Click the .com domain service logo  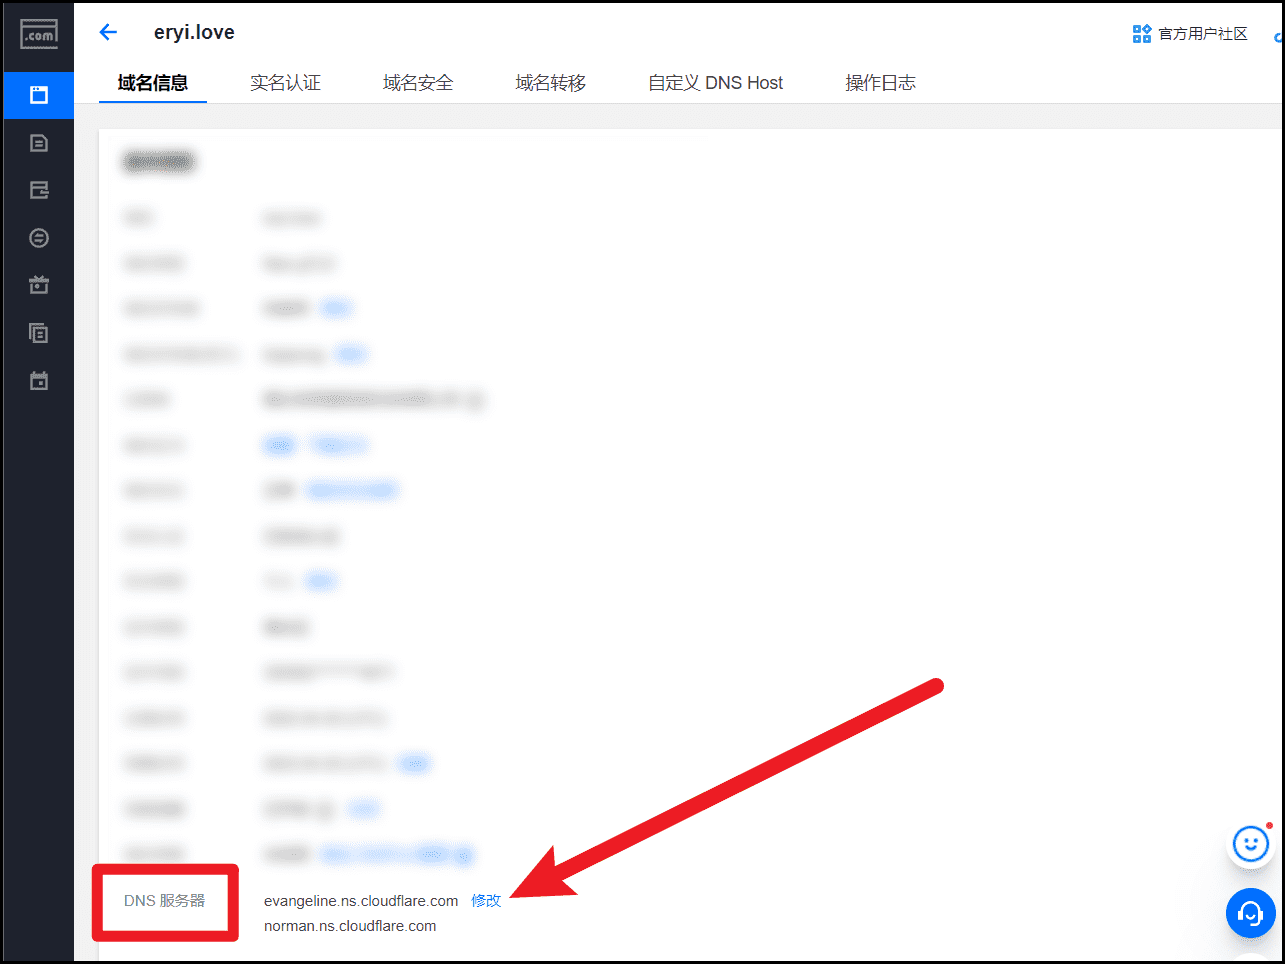[39, 34]
